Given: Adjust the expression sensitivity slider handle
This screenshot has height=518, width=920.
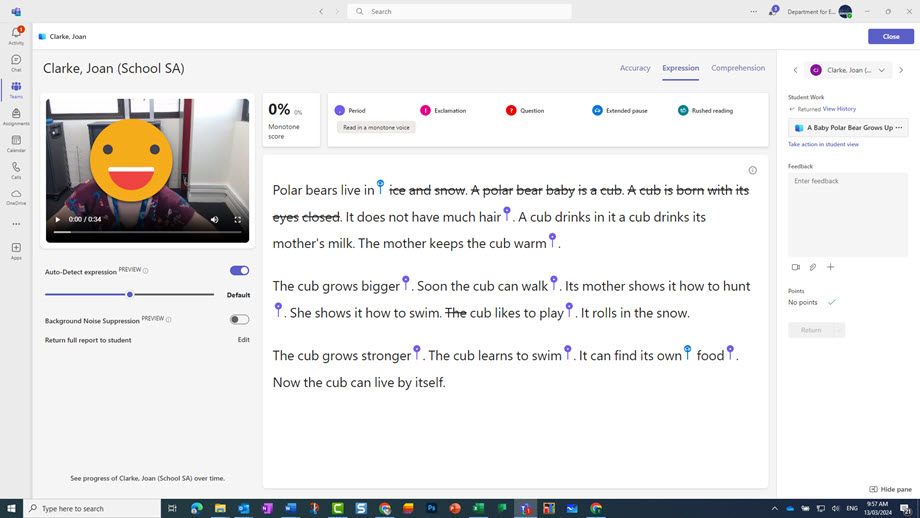Looking at the screenshot, I should 130,294.
